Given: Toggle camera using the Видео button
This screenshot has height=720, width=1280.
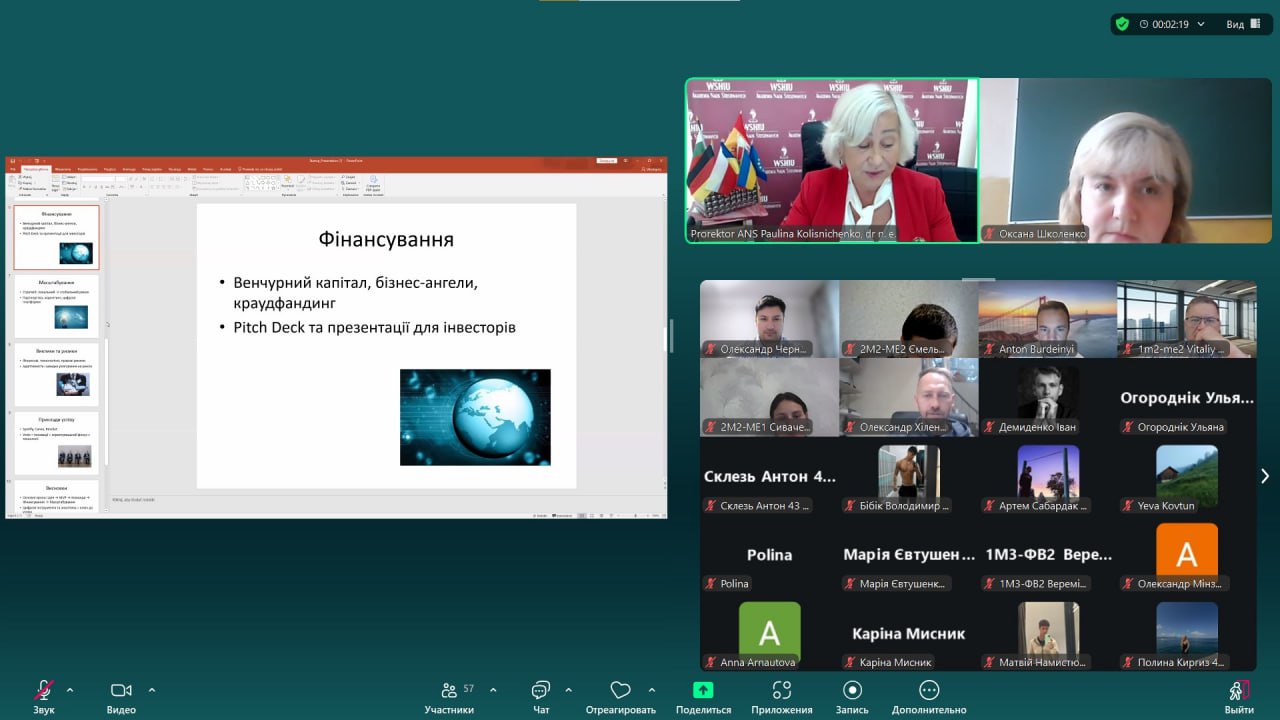Looking at the screenshot, I should point(121,691).
